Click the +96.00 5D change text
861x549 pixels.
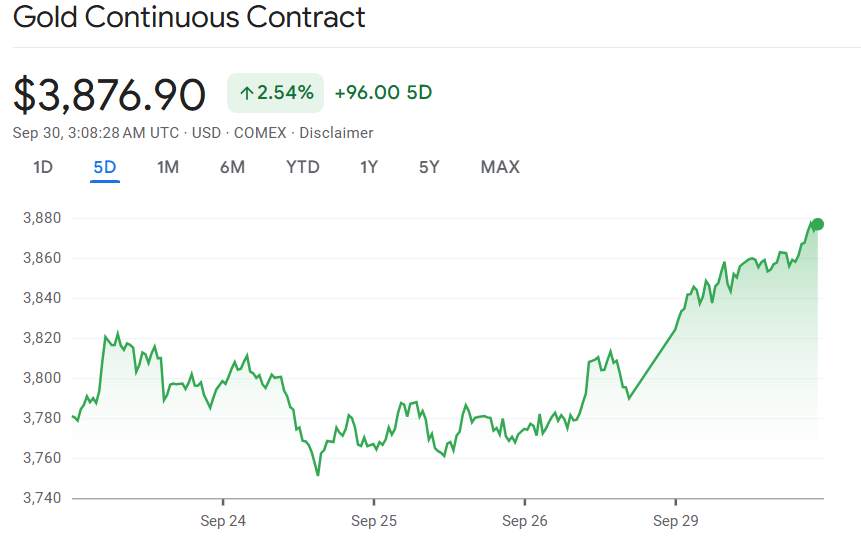coord(383,93)
